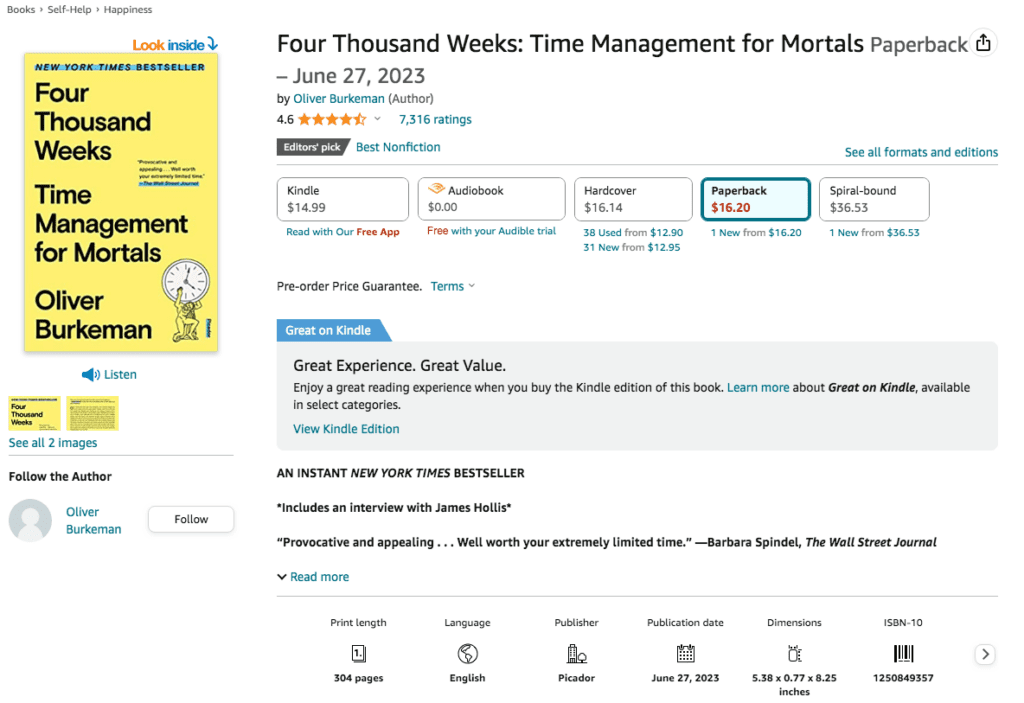Click the Look inside arrow above cover

213,44
